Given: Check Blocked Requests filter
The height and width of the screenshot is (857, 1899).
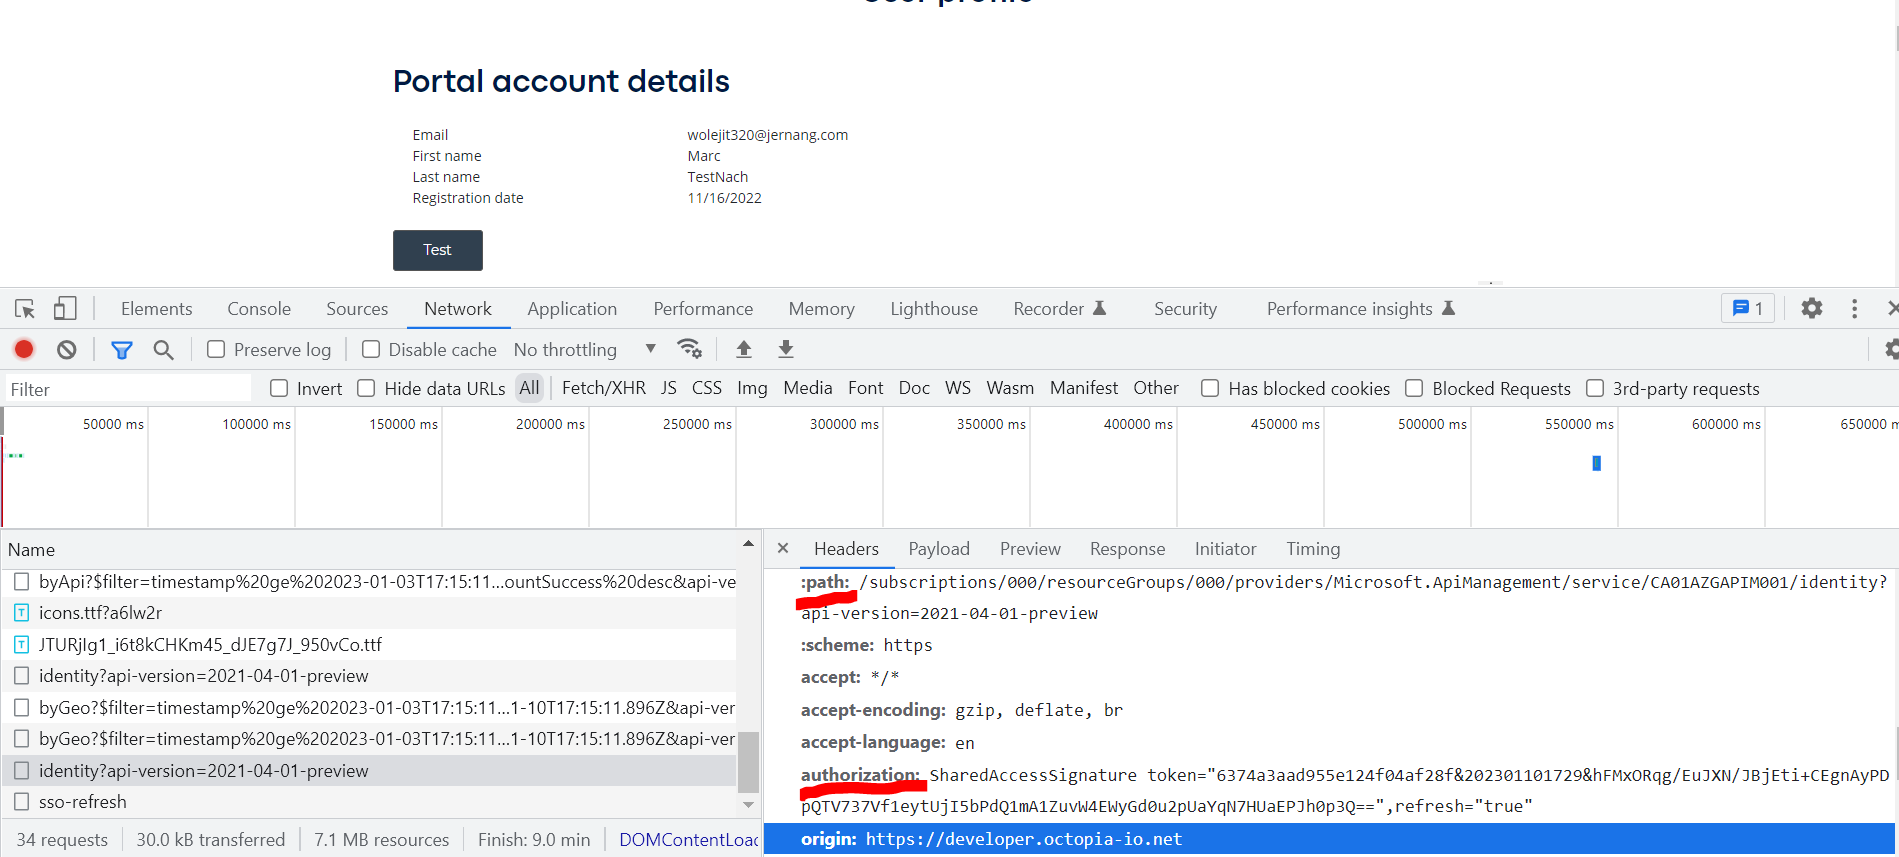Looking at the screenshot, I should tap(1414, 388).
